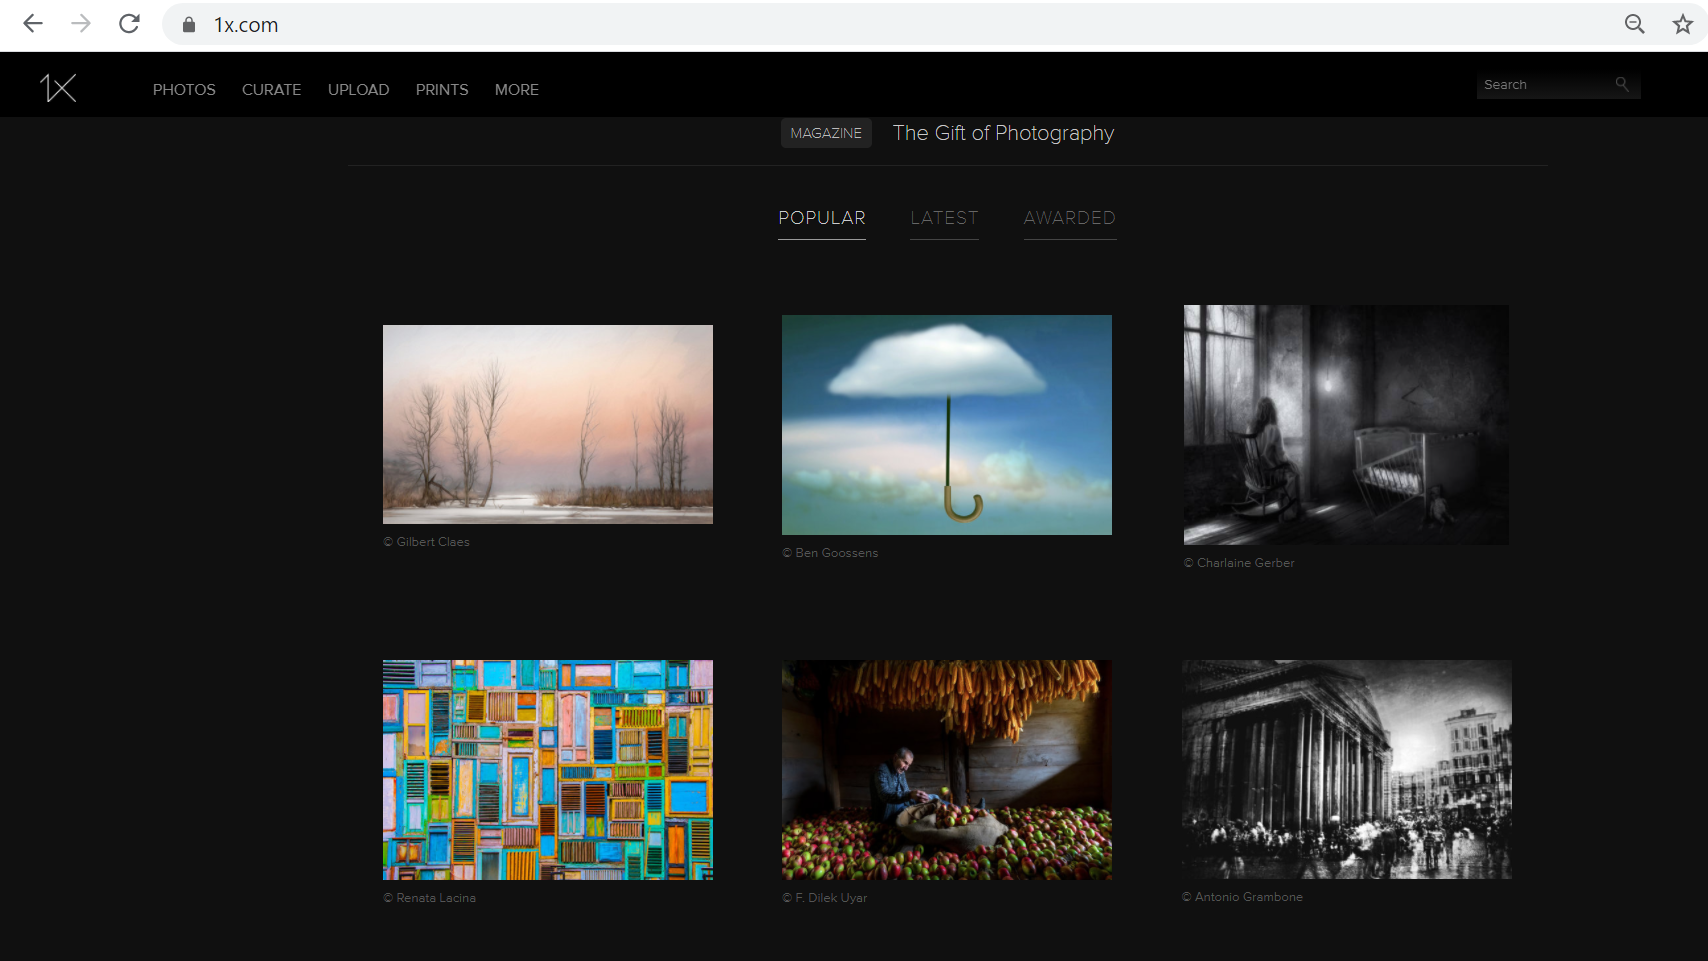Click photographer name Gilbert Claes
This screenshot has height=961, width=1708.
tap(433, 542)
